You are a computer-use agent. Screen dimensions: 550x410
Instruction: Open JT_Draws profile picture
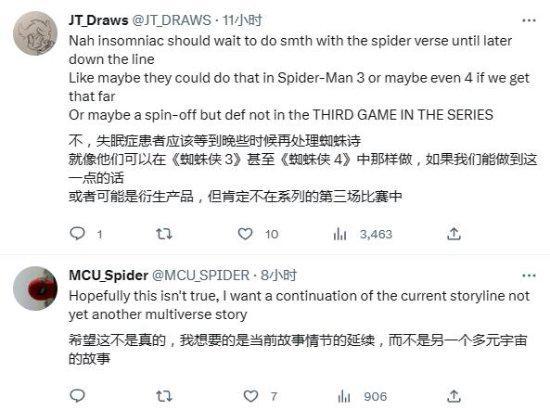(x=35, y=33)
